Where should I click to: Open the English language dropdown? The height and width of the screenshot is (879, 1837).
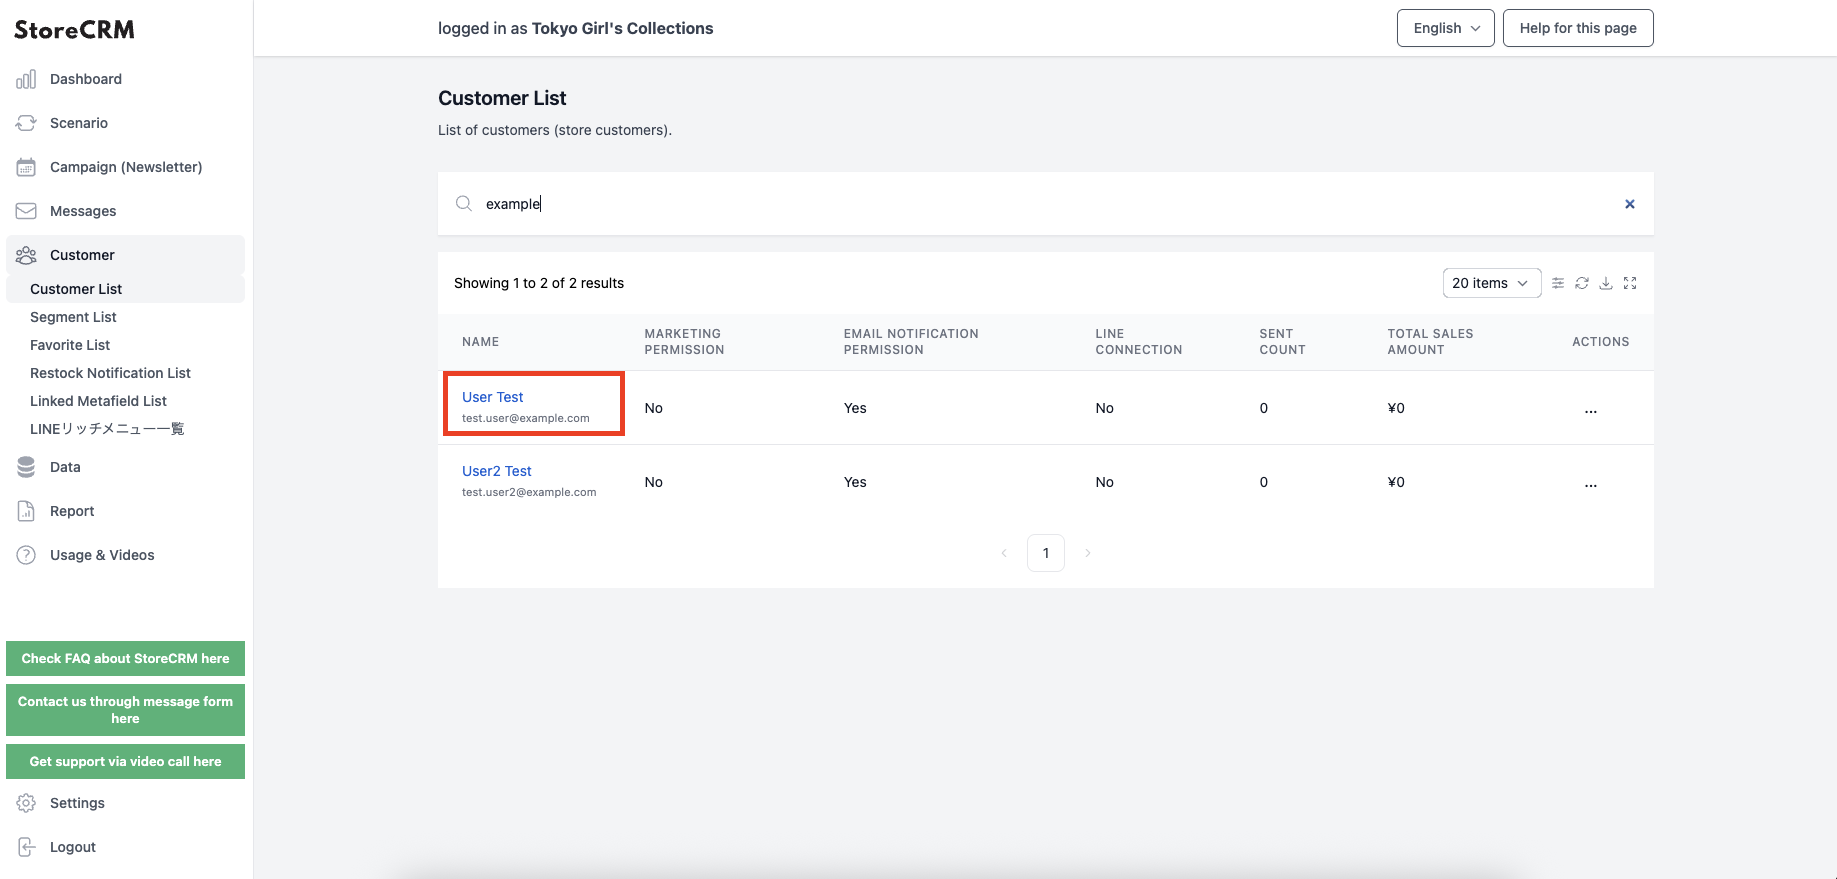1446,28
